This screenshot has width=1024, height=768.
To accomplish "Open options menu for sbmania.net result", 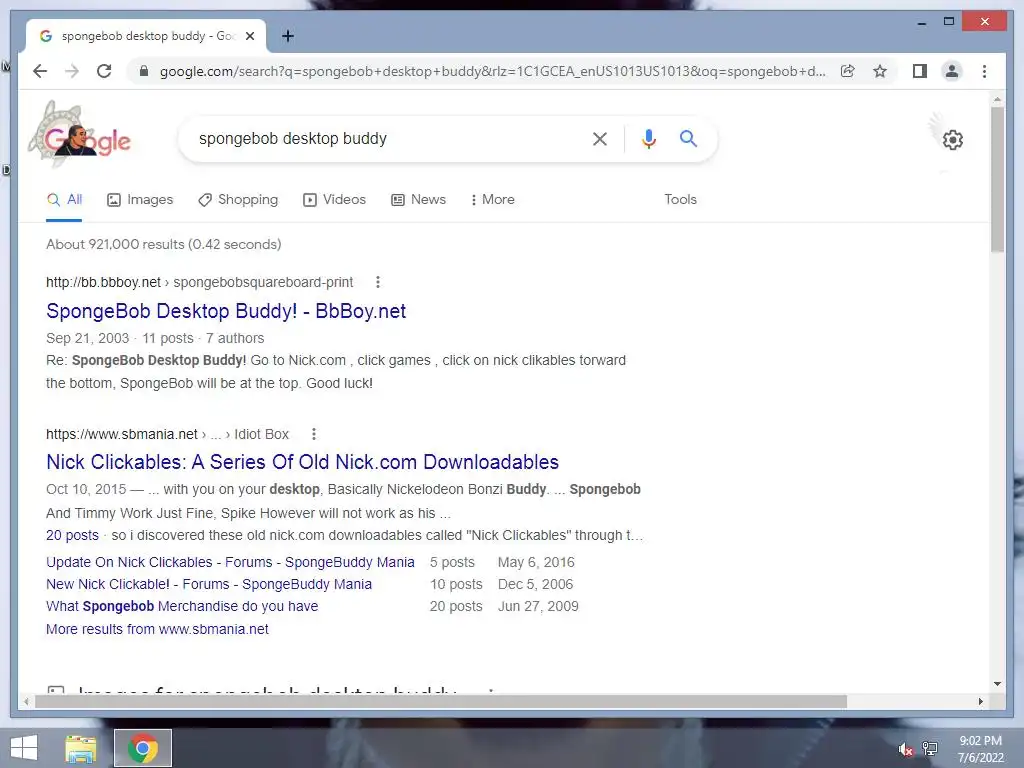I will (x=313, y=434).
